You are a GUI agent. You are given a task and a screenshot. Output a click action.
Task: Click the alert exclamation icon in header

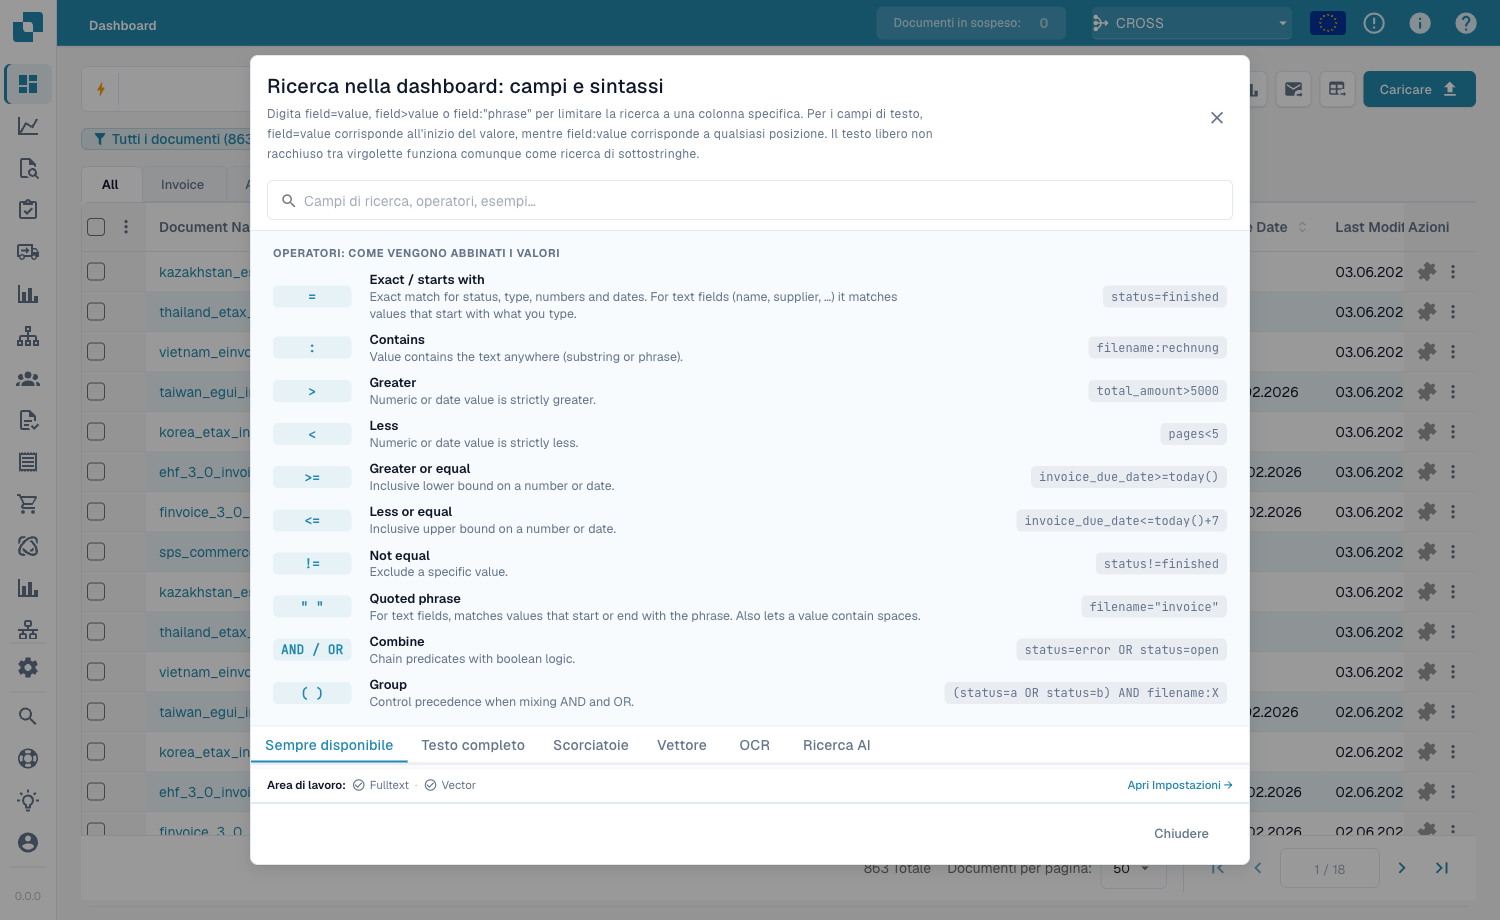pos(1374,23)
